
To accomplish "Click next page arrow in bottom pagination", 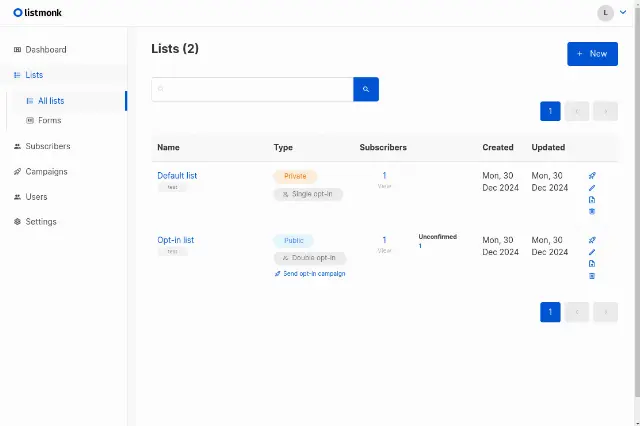I will coord(605,312).
